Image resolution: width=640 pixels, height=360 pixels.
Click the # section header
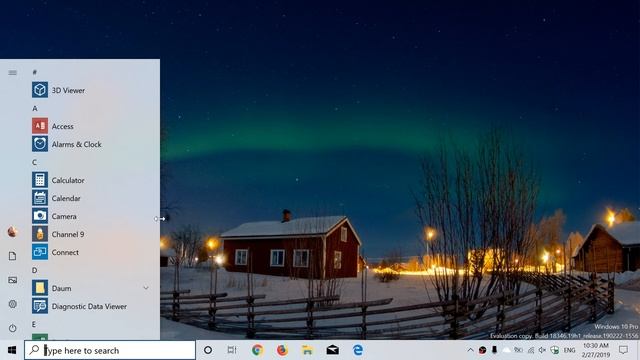tap(35, 72)
